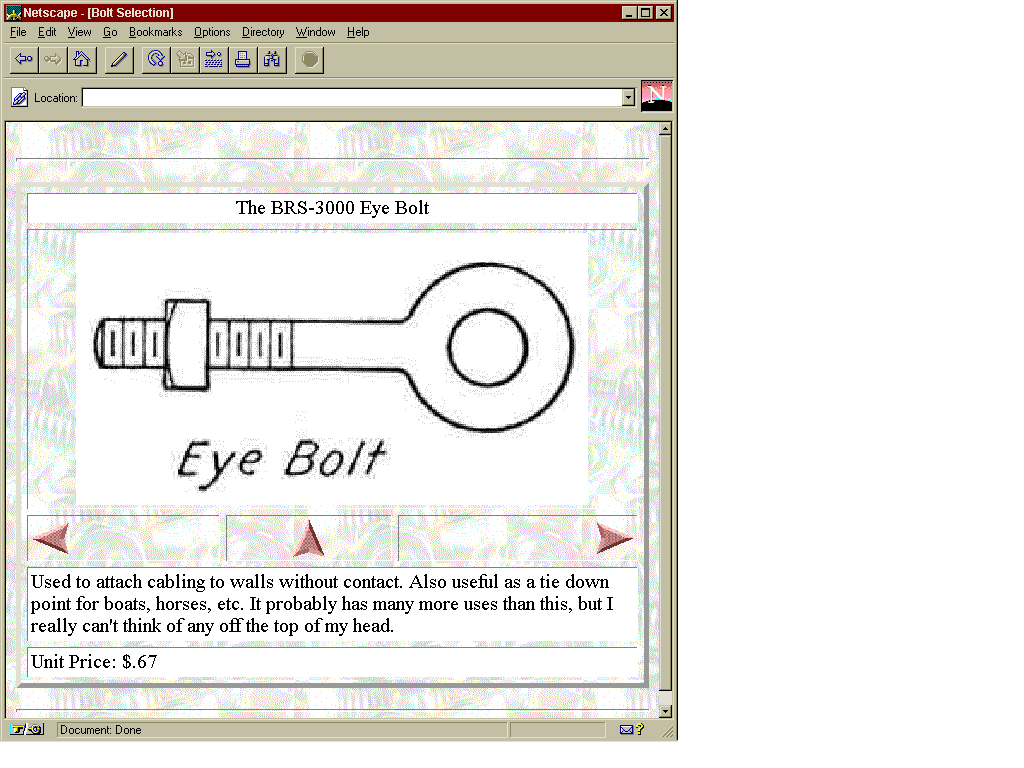Reload the current page

coord(156,60)
